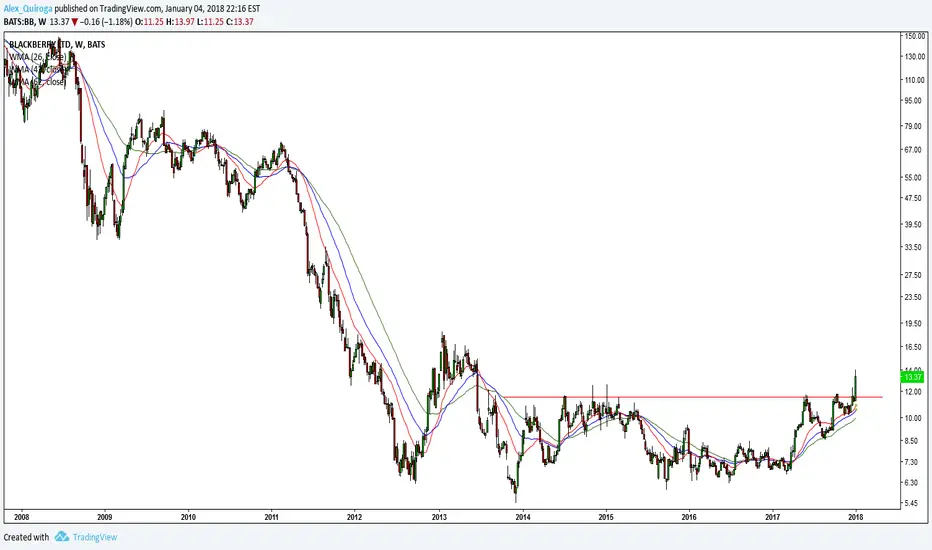Click the January 04, 2018 22:16 EST timestamp
The image size is (932, 550).
pos(212,9)
